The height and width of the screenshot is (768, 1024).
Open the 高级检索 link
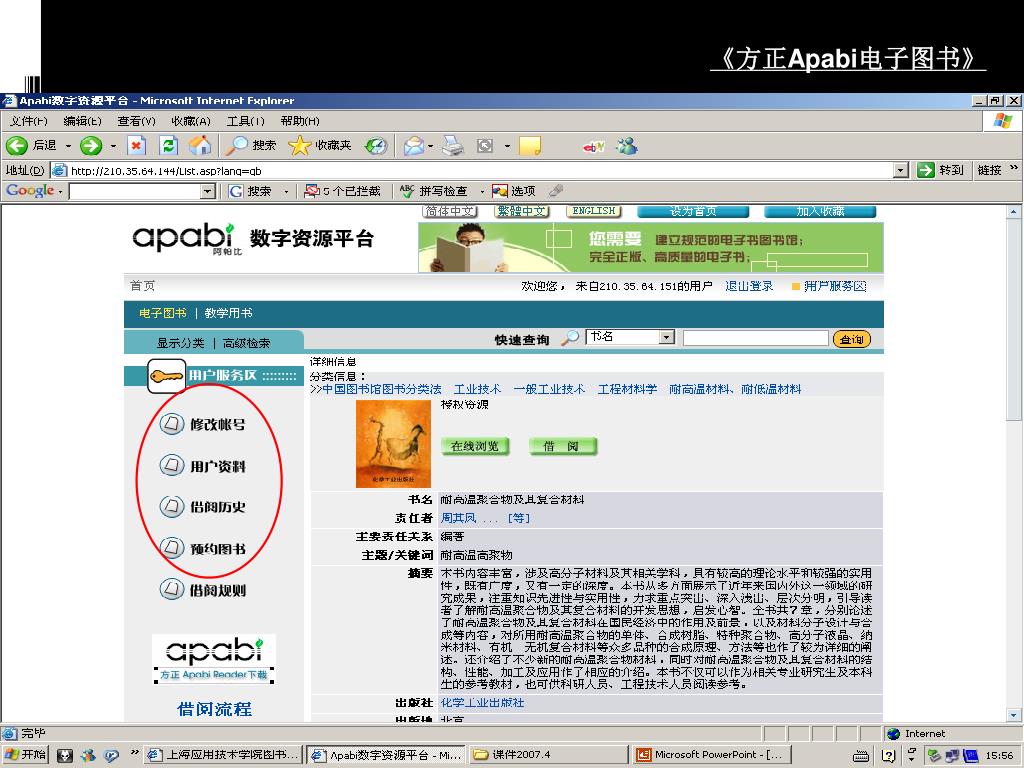(x=246, y=343)
